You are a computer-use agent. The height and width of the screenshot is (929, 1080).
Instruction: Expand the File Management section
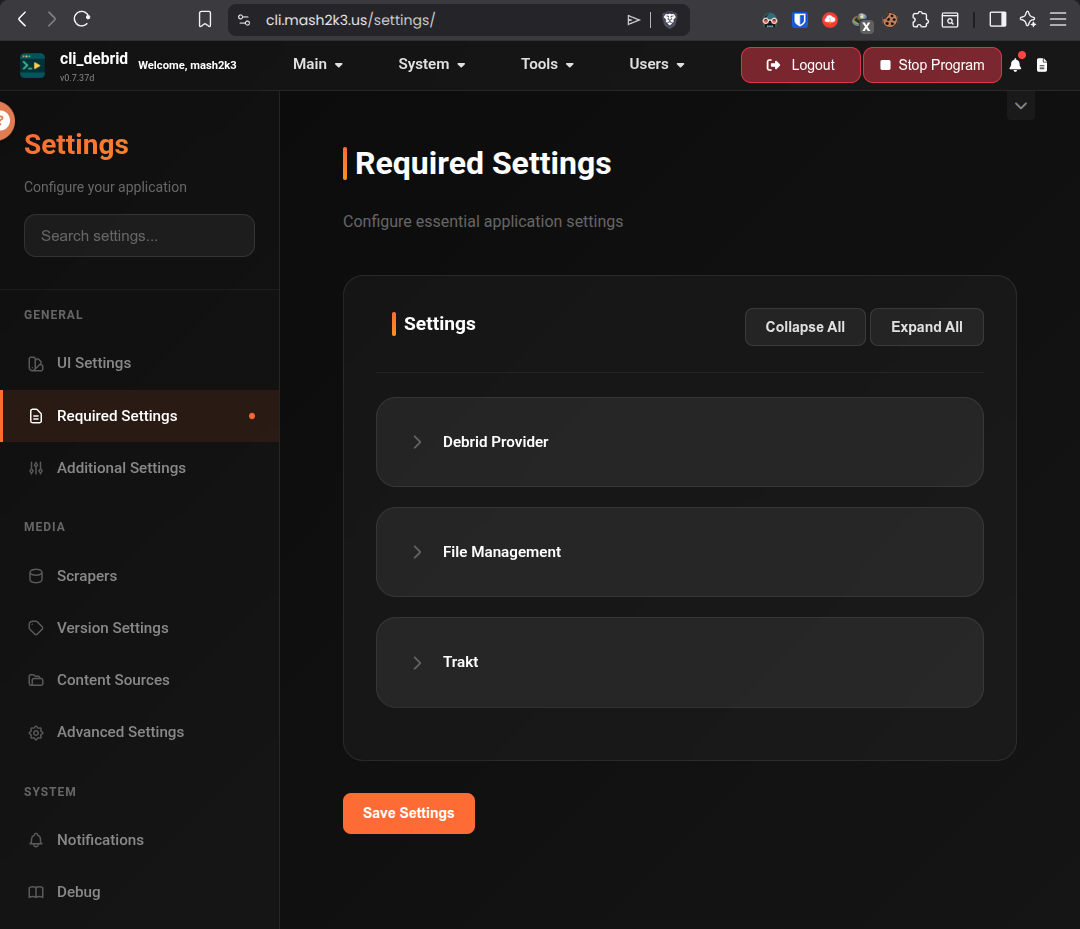tap(680, 552)
